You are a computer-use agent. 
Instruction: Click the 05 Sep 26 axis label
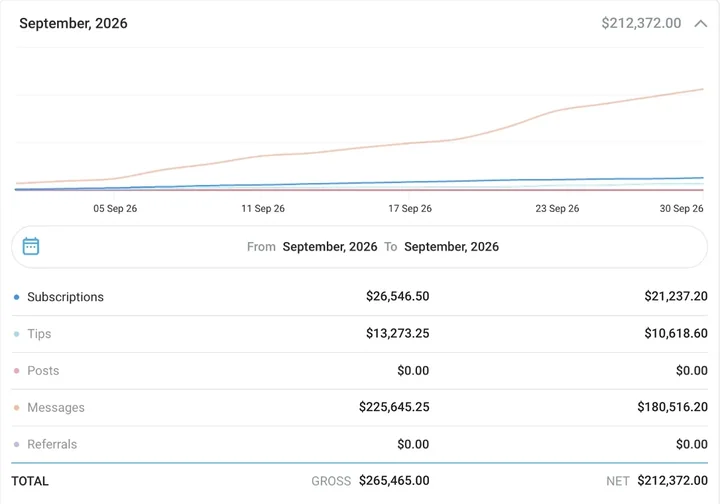click(x=115, y=208)
